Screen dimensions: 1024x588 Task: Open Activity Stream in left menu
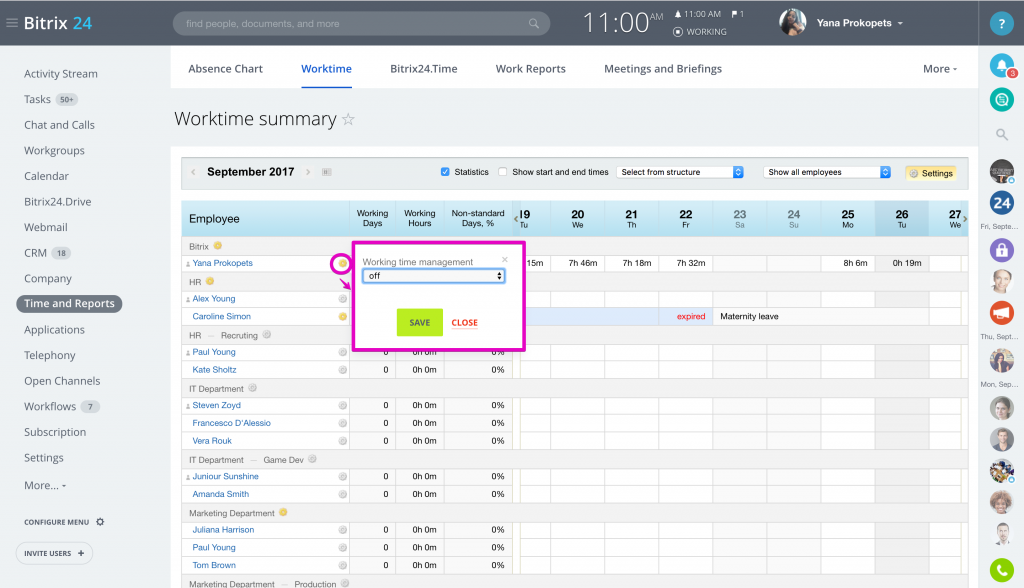coord(61,74)
